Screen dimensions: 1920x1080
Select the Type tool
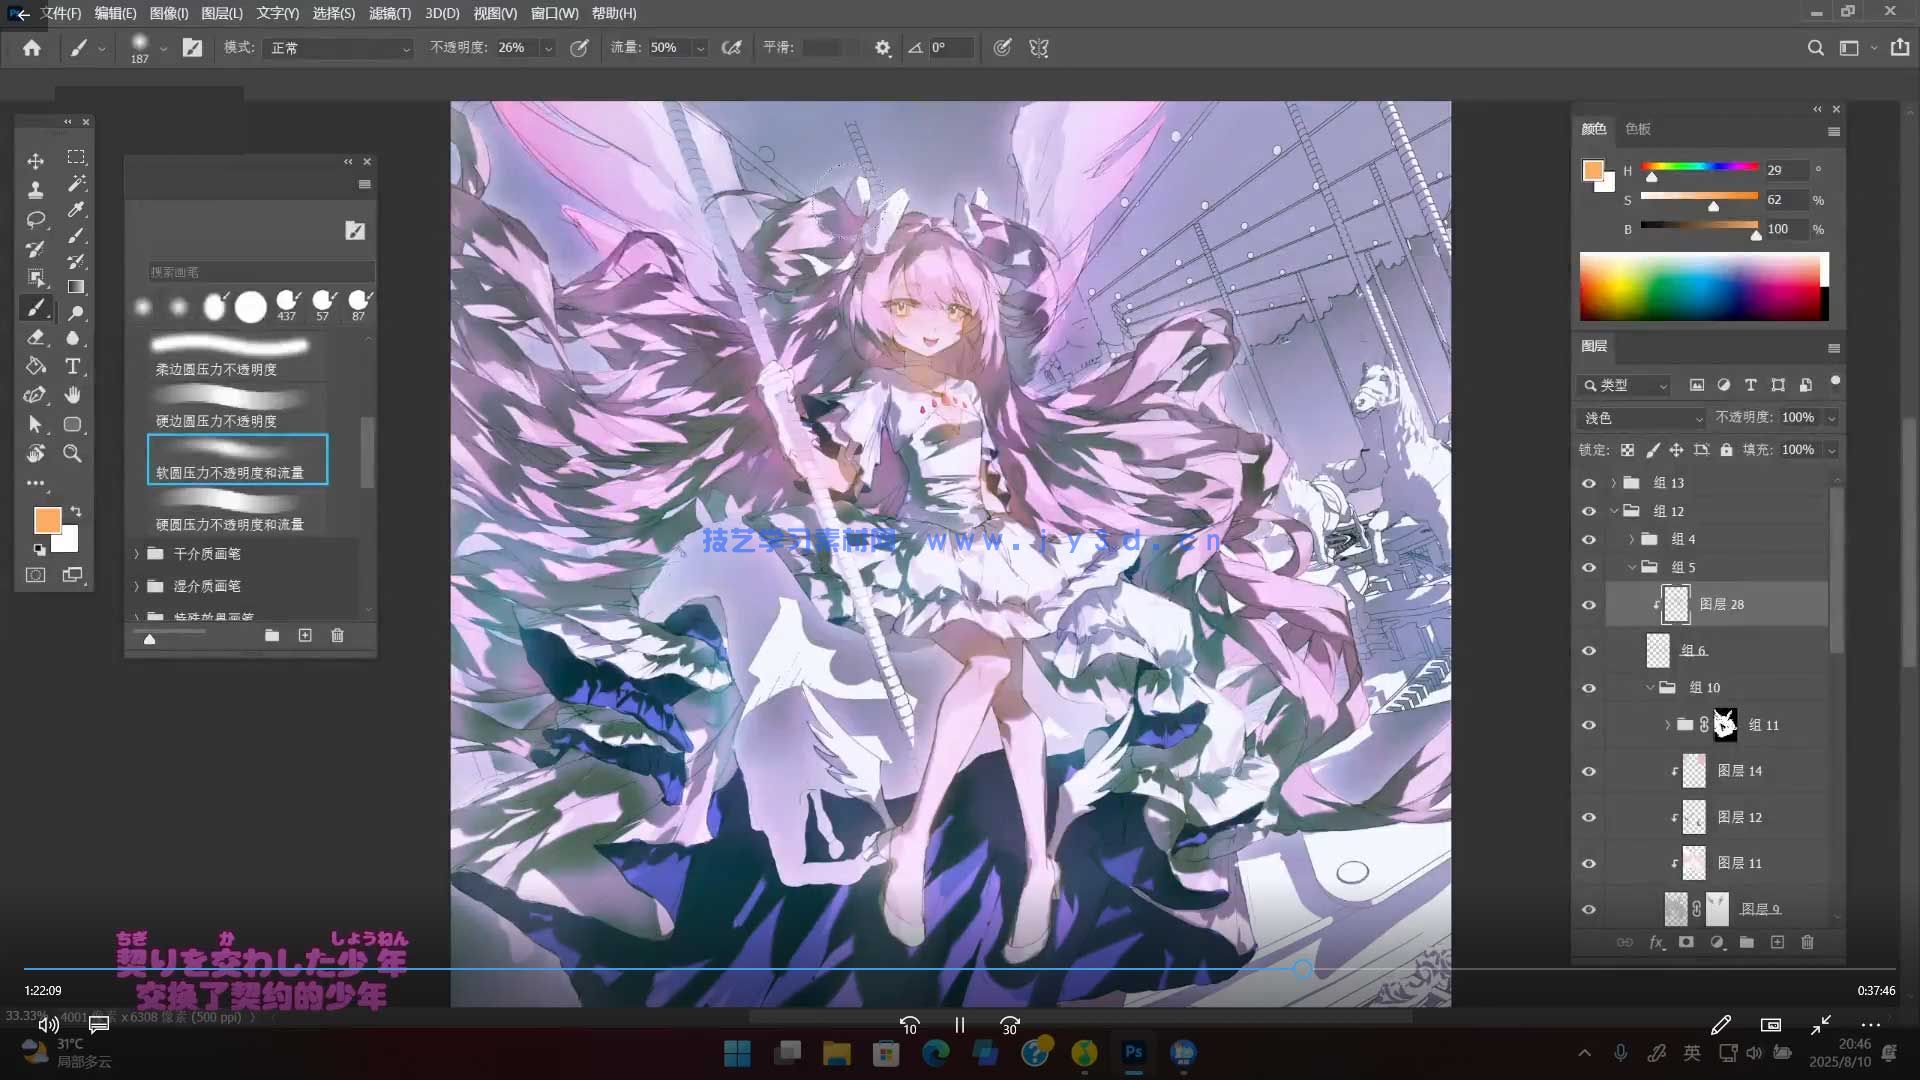(x=72, y=366)
